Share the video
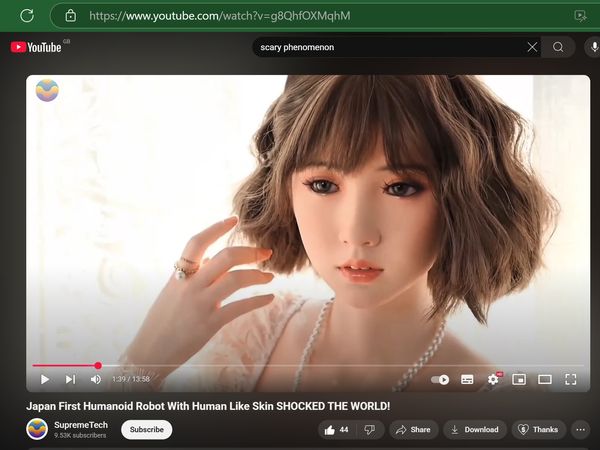The image size is (600, 450). click(414, 430)
